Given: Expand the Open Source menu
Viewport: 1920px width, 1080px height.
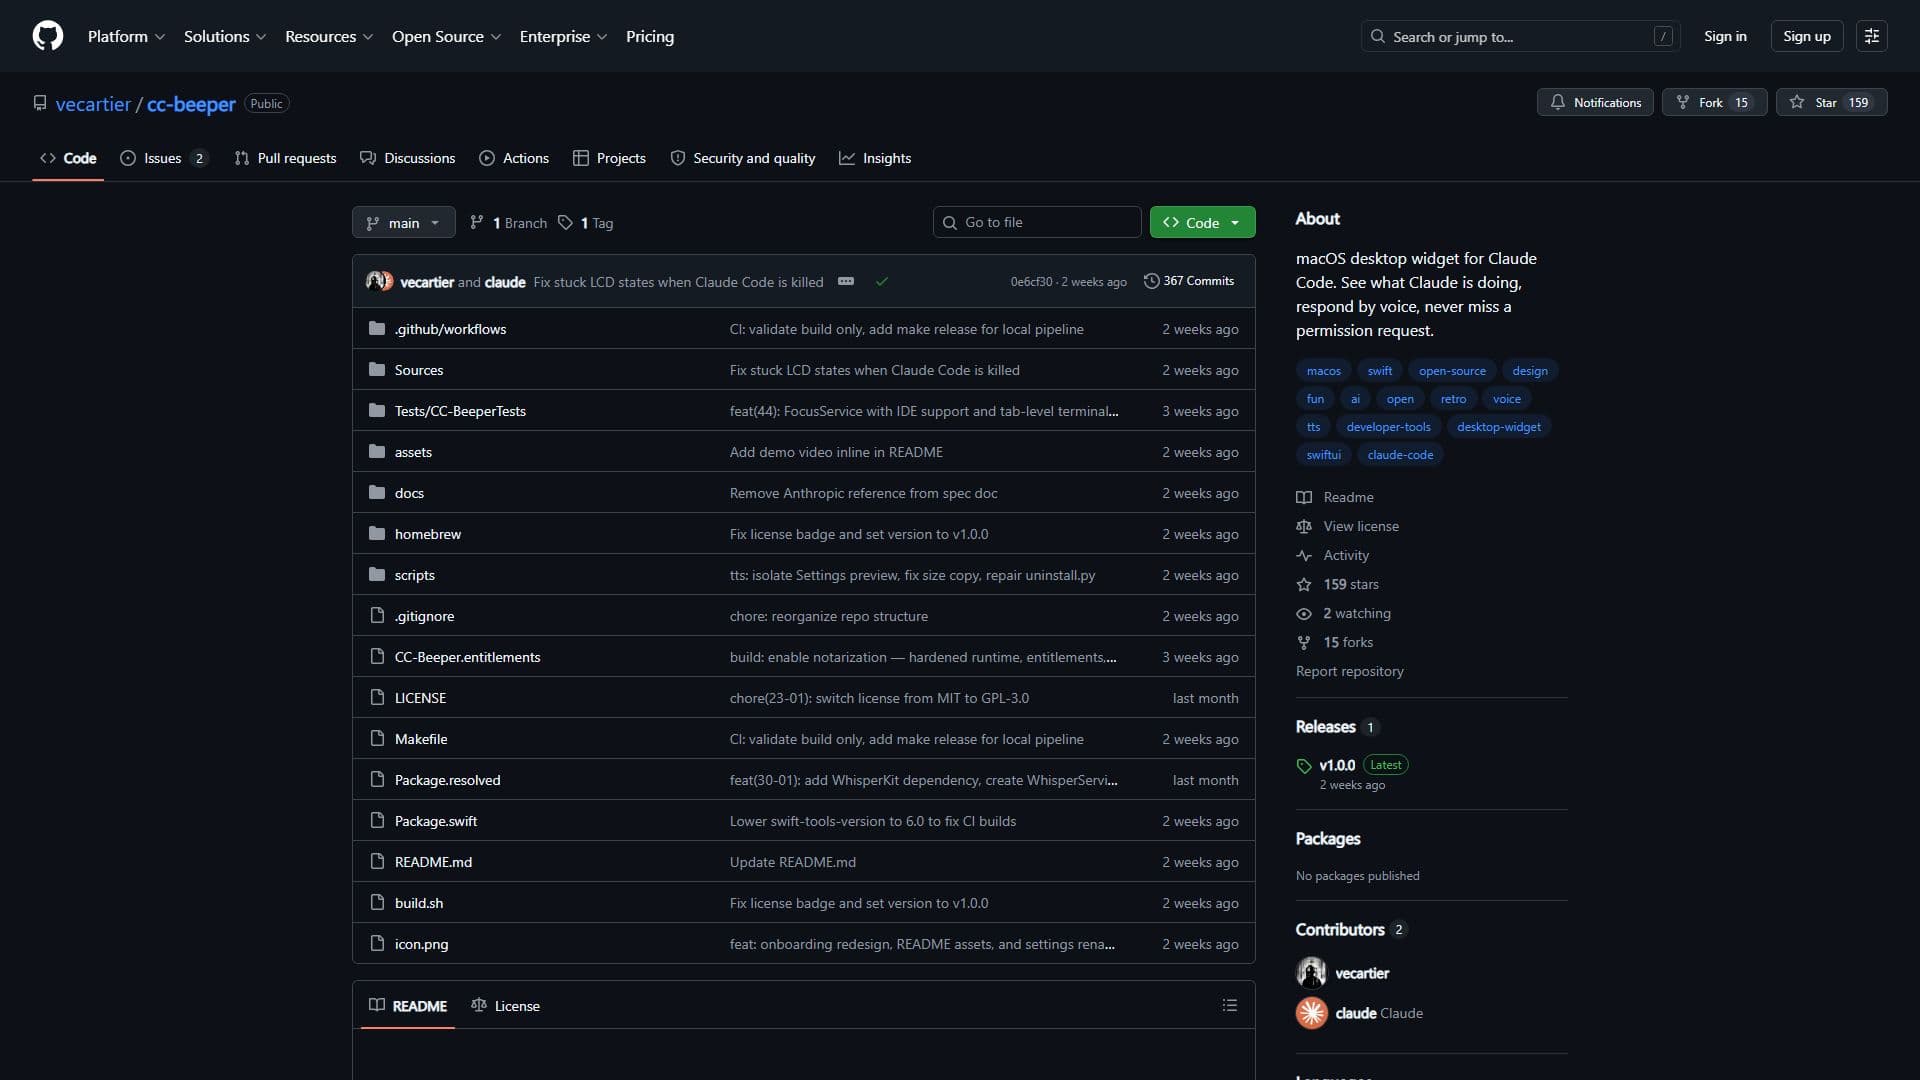Looking at the screenshot, I should pyautogui.click(x=446, y=36).
